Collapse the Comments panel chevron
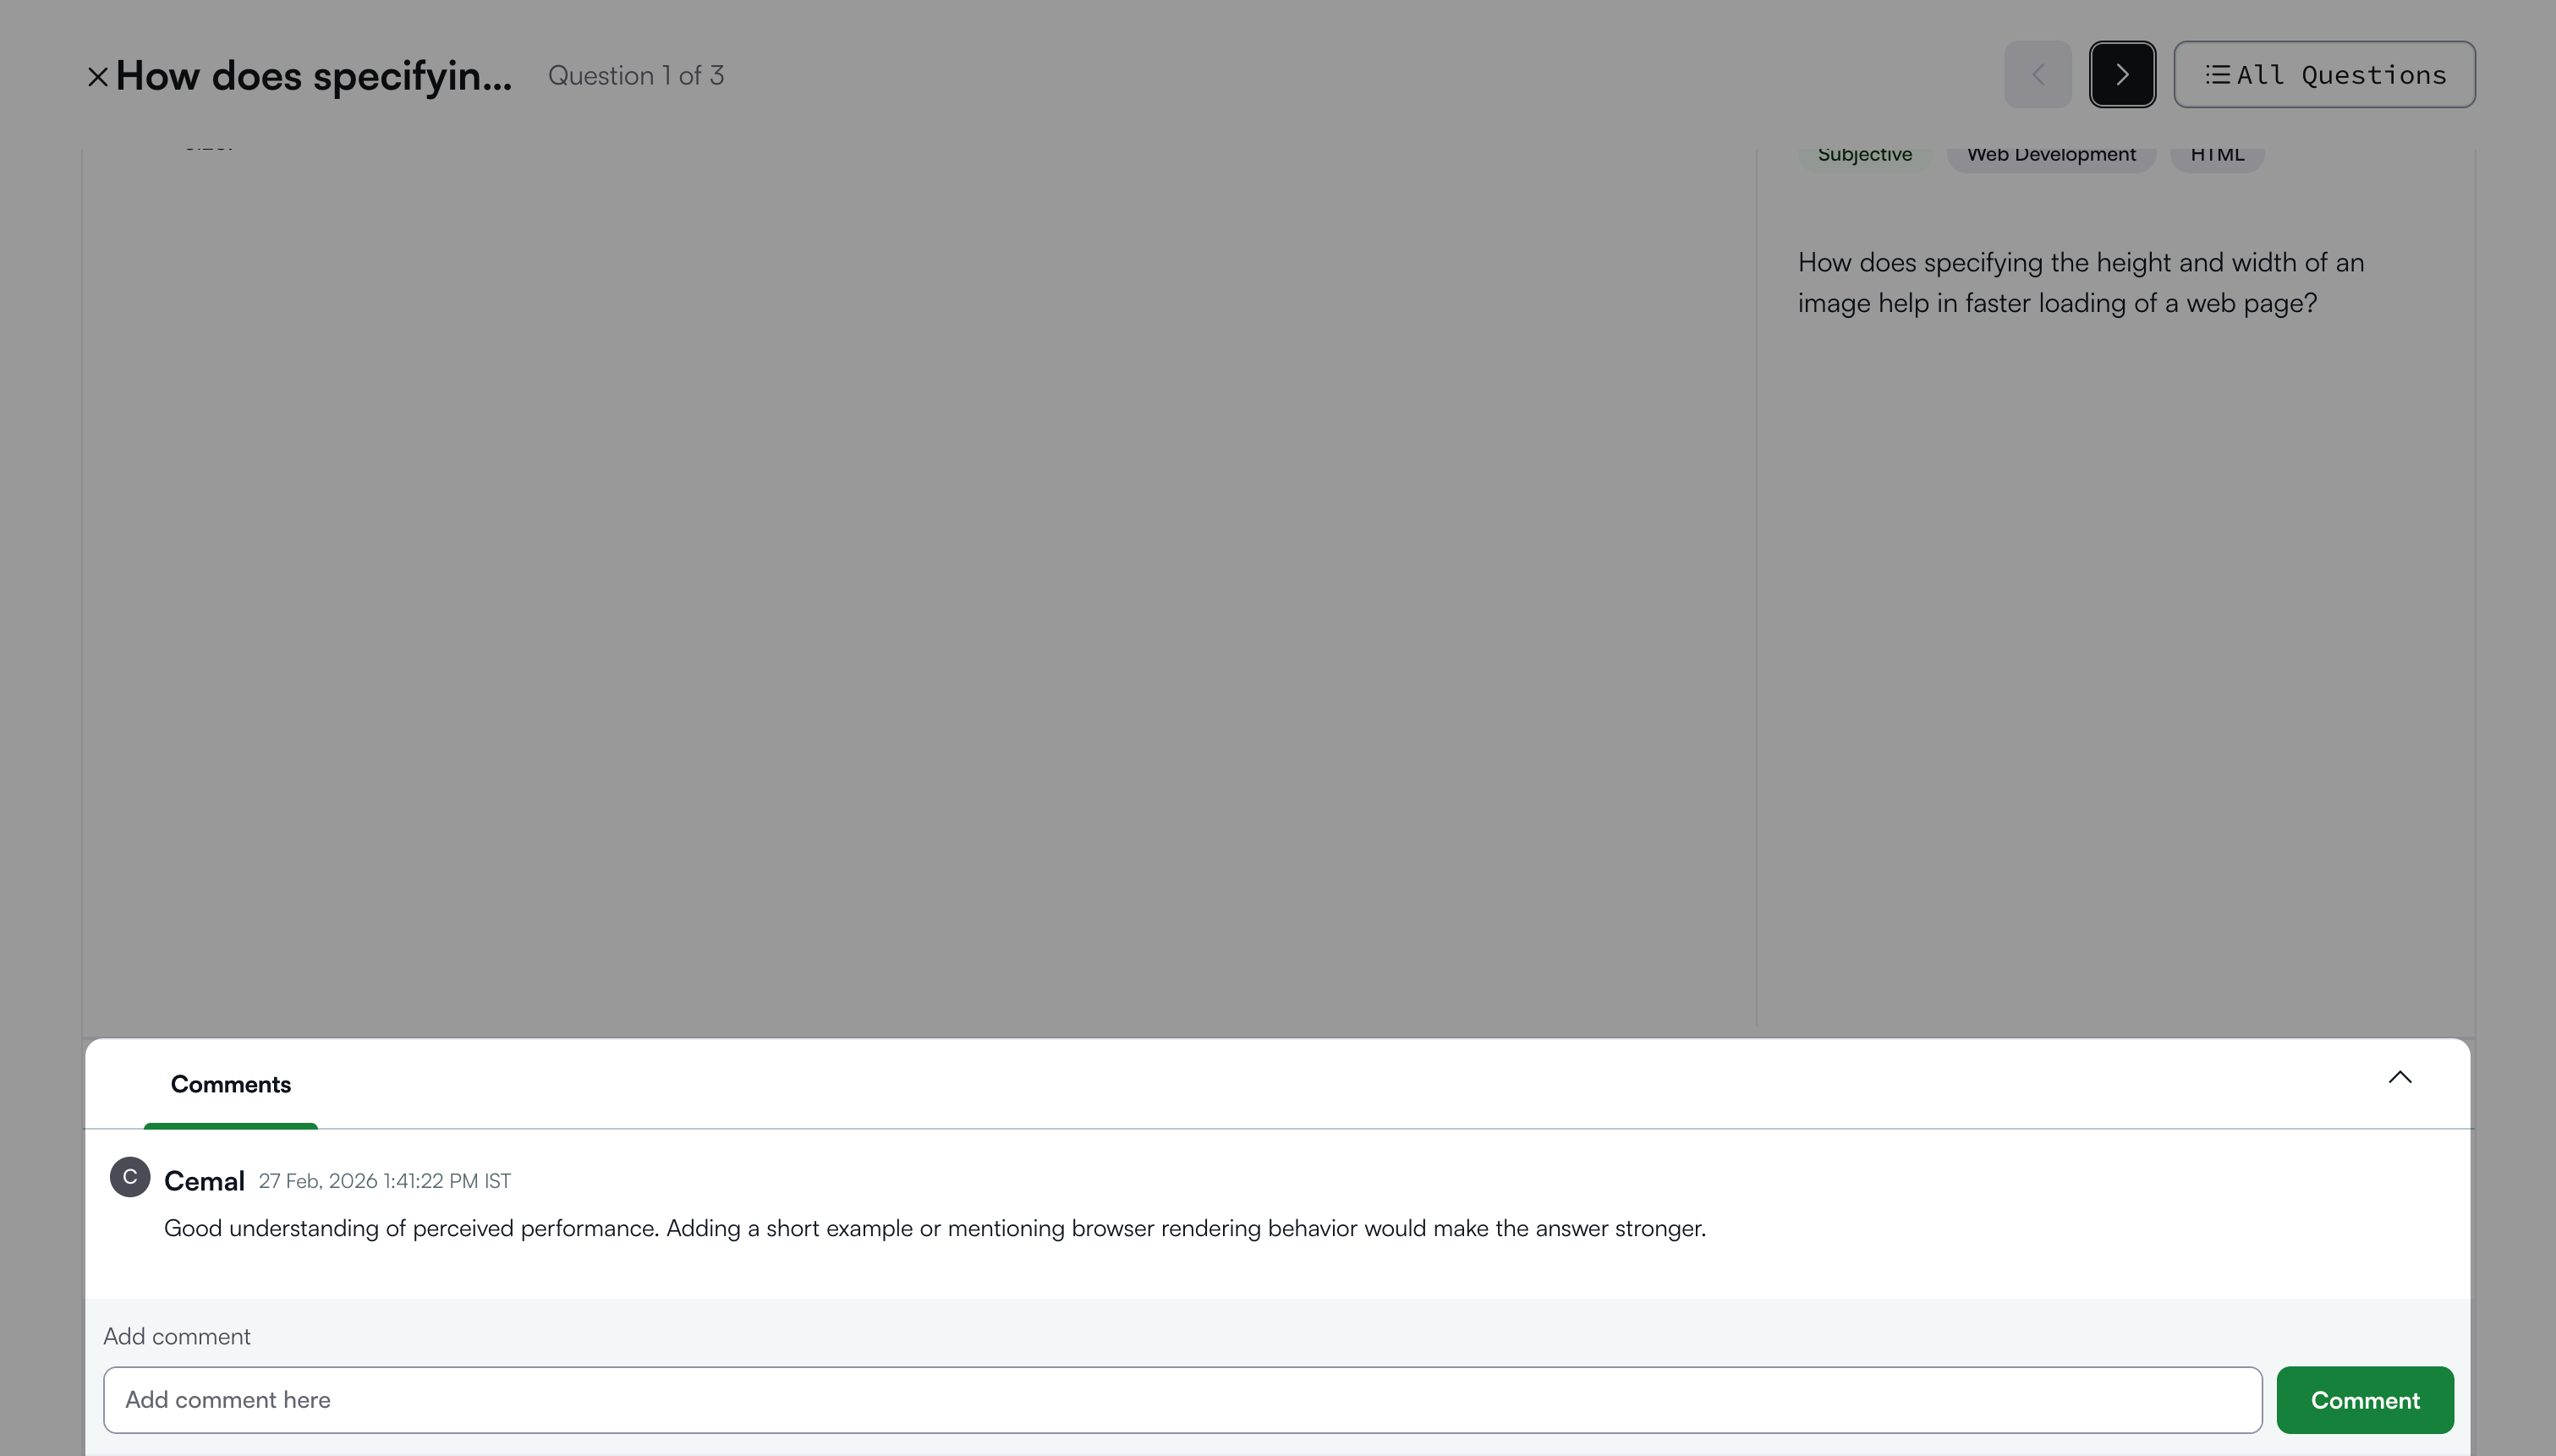The height and width of the screenshot is (1456, 2556). pyautogui.click(x=2399, y=1077)
